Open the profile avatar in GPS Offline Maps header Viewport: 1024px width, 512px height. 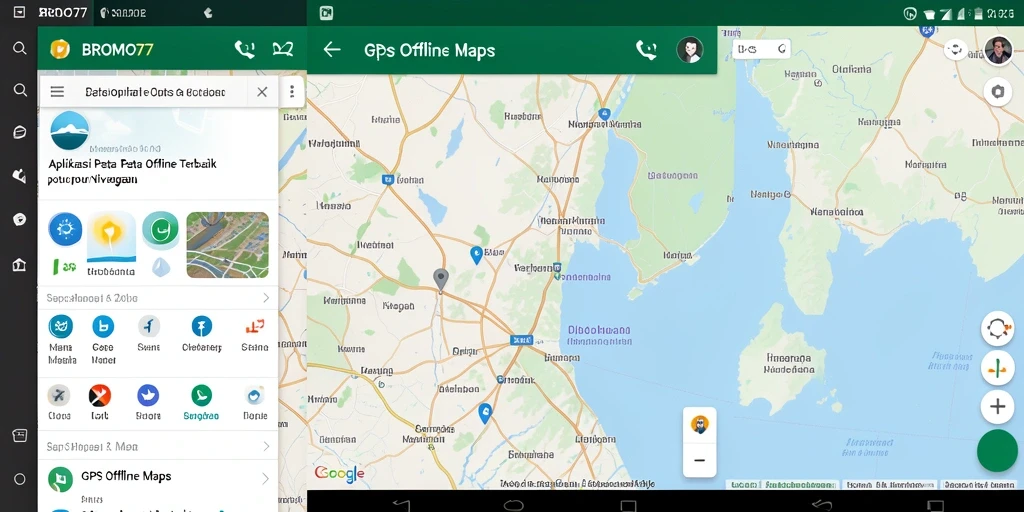pyautogui.click(x=690, y=50)
